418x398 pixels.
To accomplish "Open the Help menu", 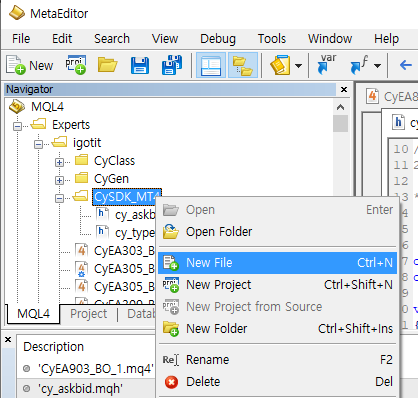I will (x=386, y=39).
